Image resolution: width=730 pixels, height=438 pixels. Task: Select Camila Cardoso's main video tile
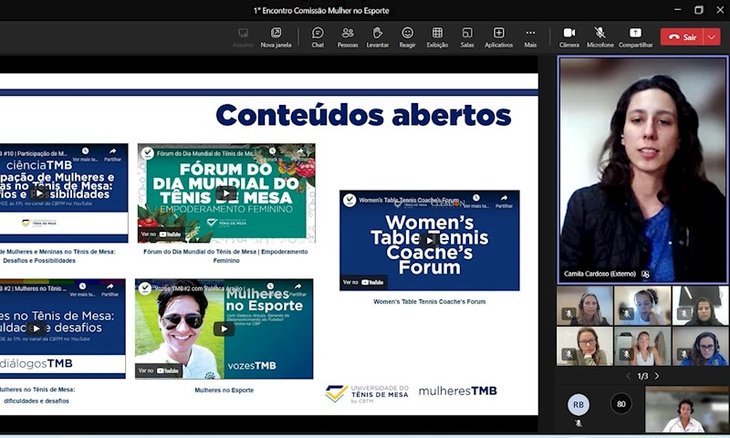642,170
